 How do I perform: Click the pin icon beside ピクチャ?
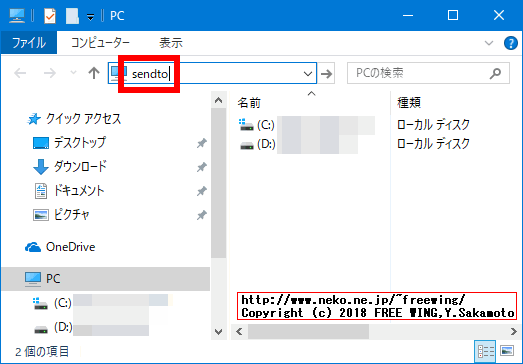[x=201, y=215]
